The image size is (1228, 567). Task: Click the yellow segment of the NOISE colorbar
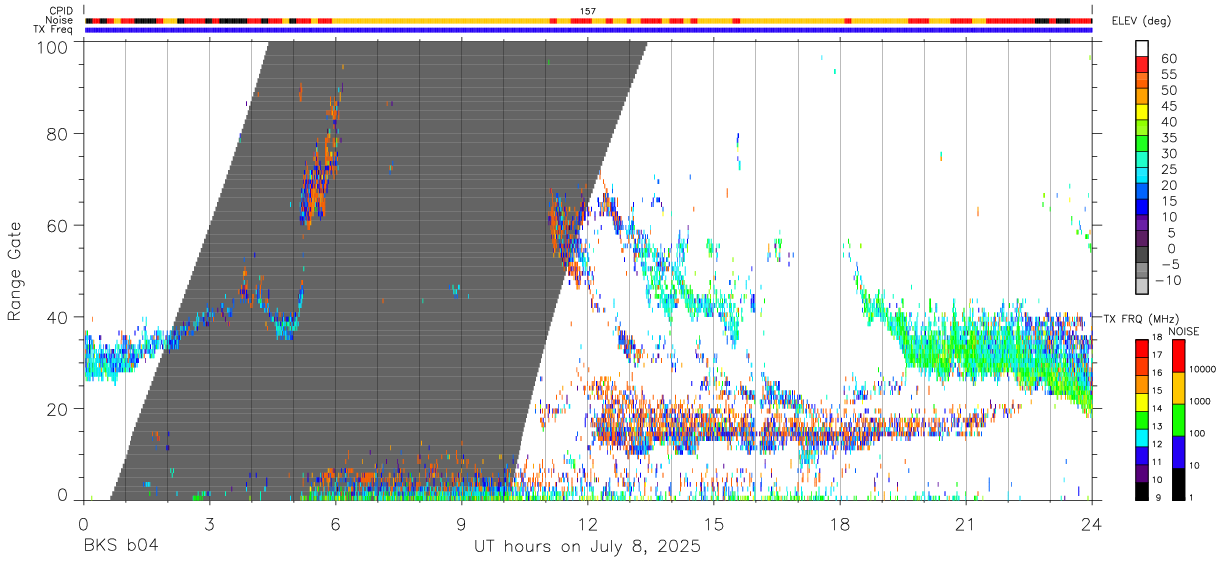click(x=1180, y=388)
